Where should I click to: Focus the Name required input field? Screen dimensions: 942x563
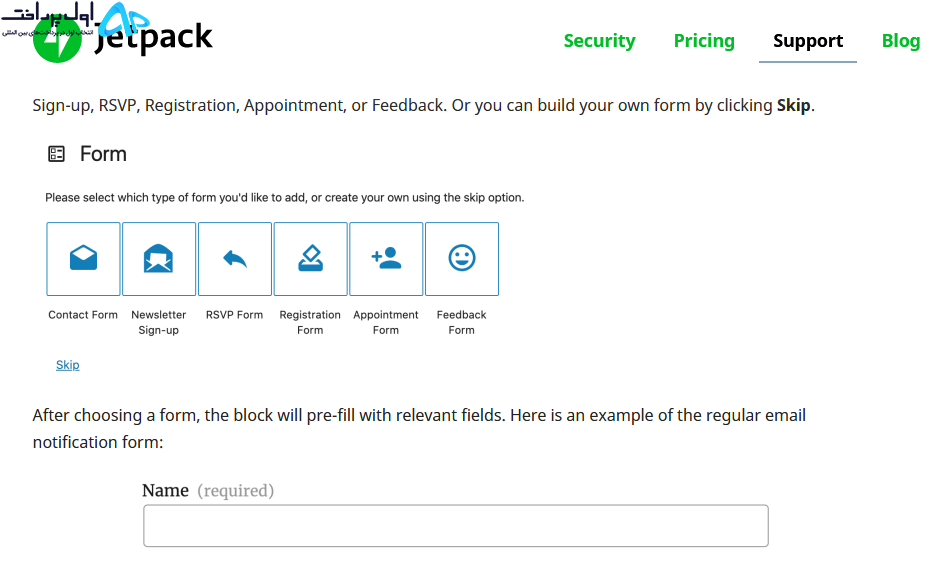click(456, 526)
